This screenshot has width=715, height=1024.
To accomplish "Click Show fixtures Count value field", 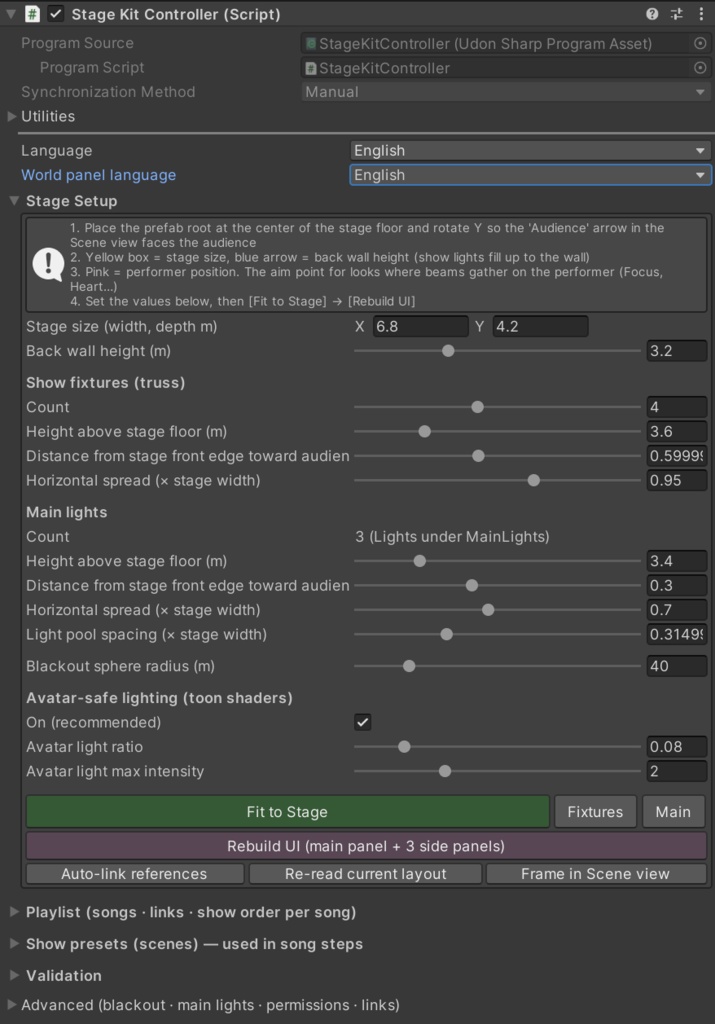I will tap(676, 407).
